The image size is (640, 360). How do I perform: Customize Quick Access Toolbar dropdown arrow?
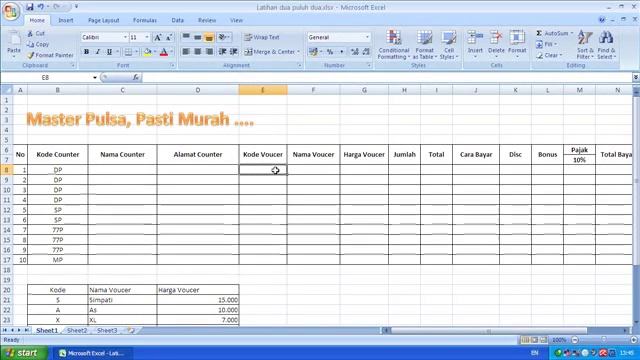[x=76, y=7]
